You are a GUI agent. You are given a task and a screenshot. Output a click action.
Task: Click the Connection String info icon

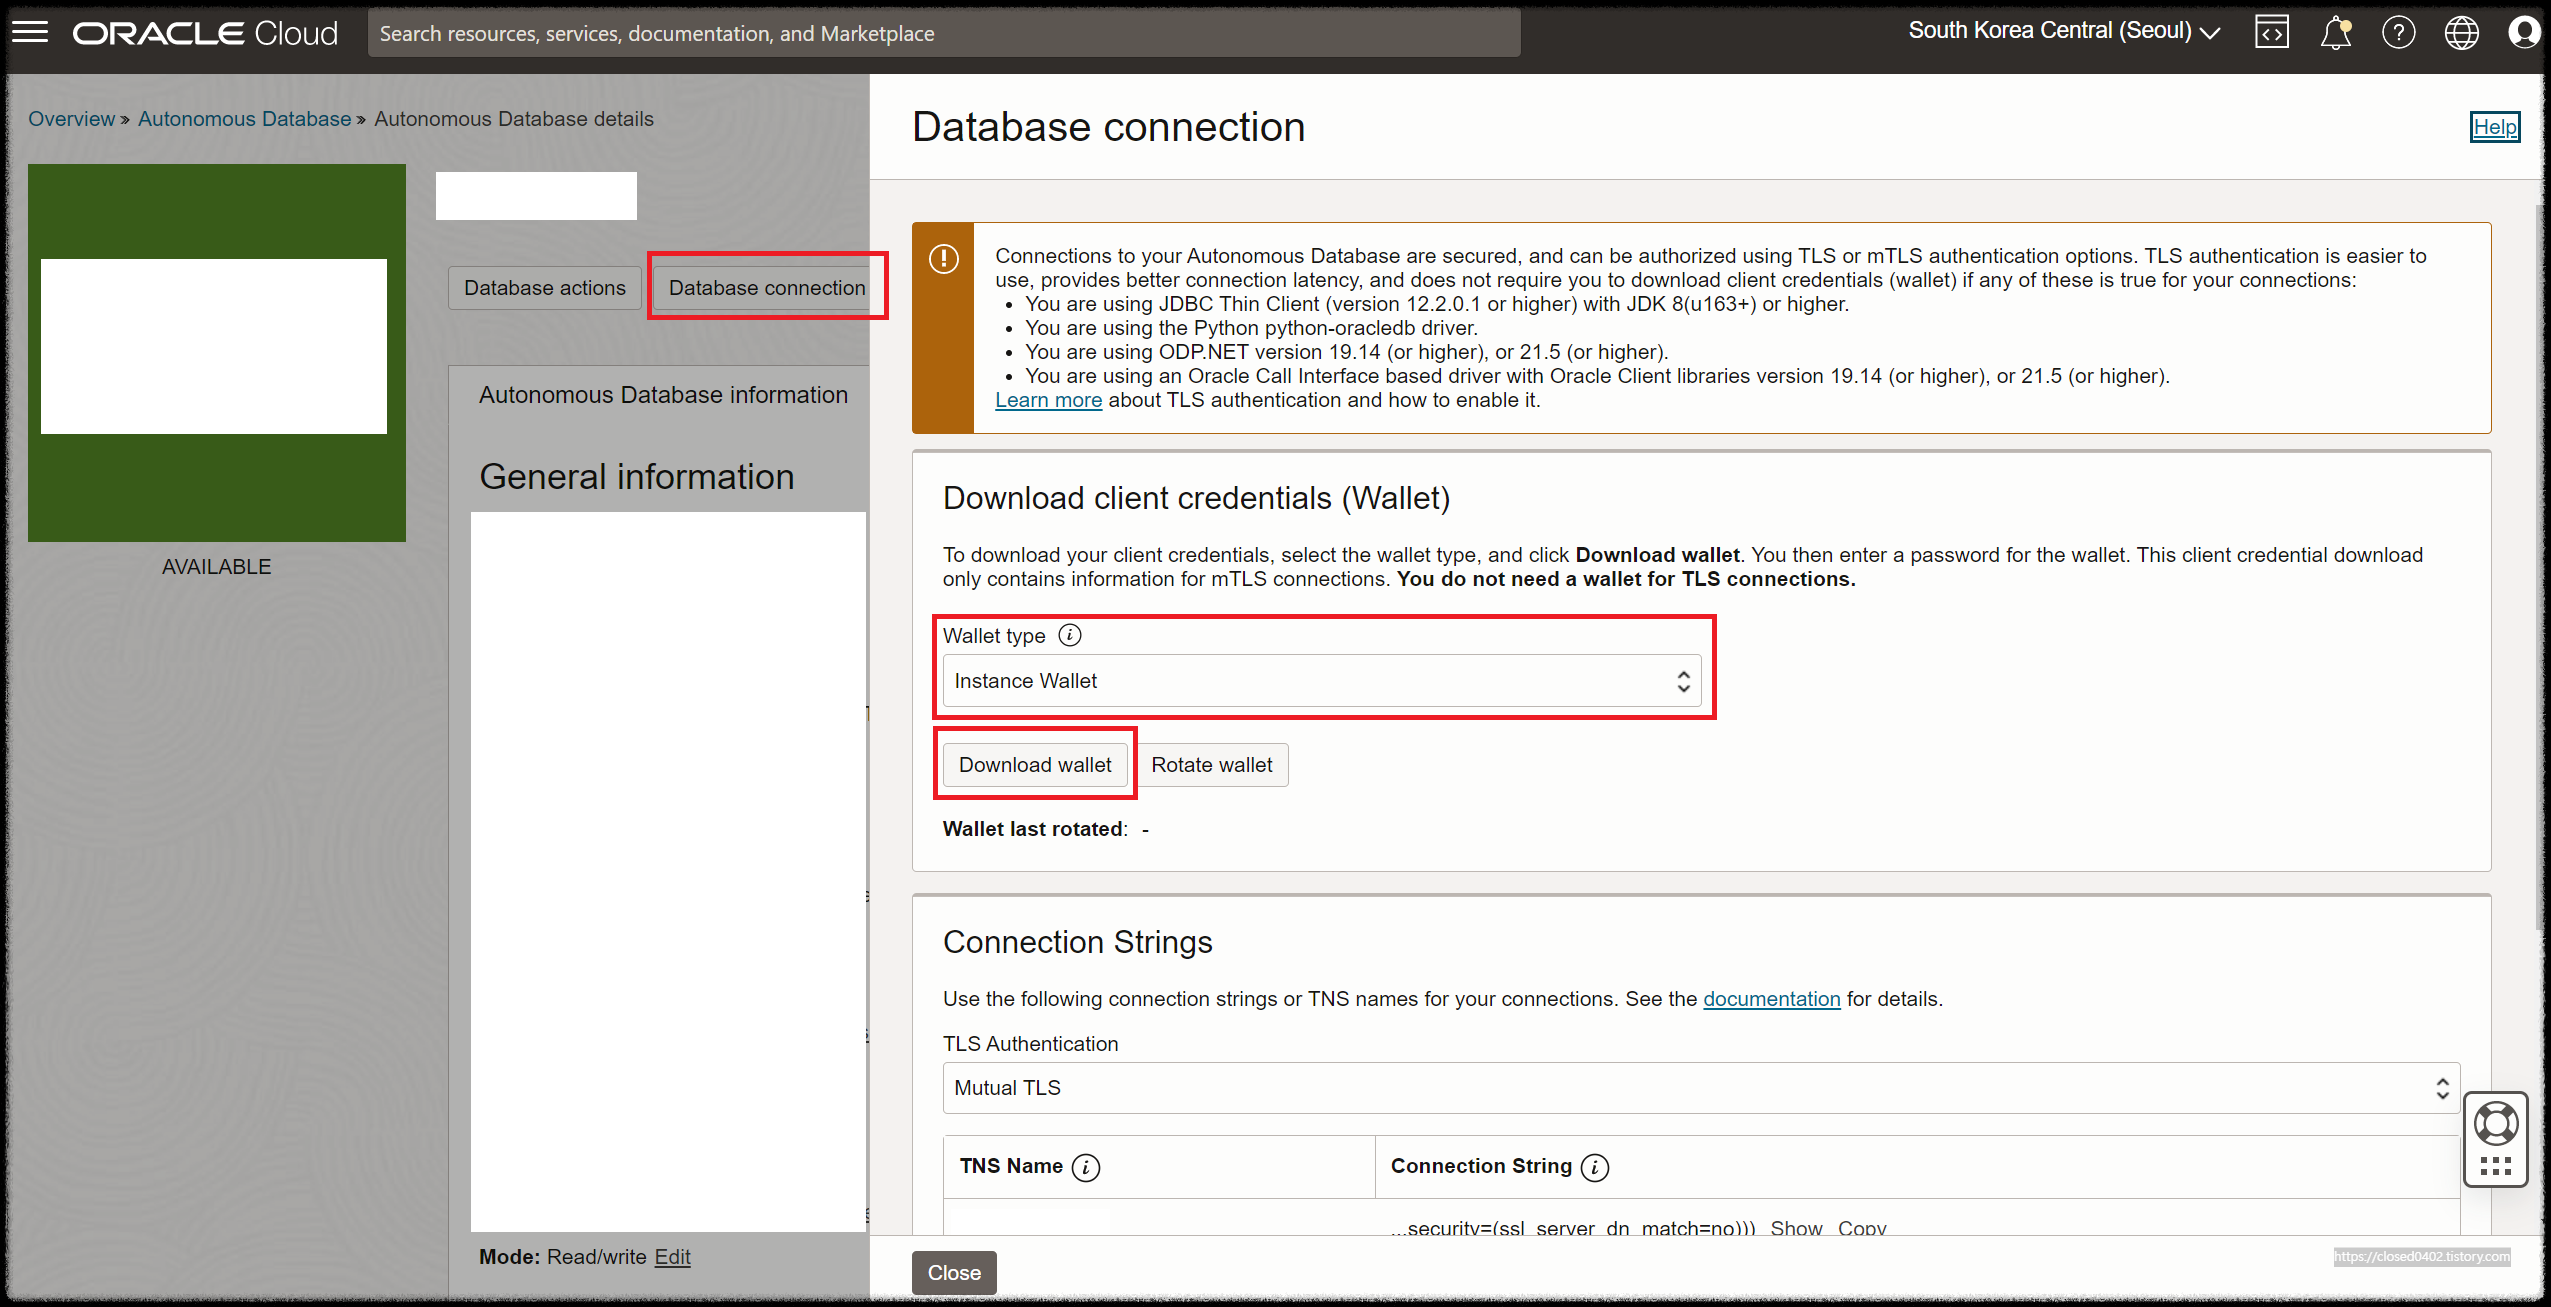pyautogui.click(x=1594, y=1167)
